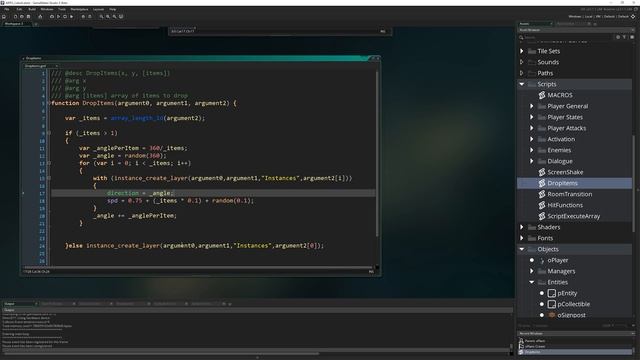Open the Tools menu
The image size is (640, 360).
62,9
